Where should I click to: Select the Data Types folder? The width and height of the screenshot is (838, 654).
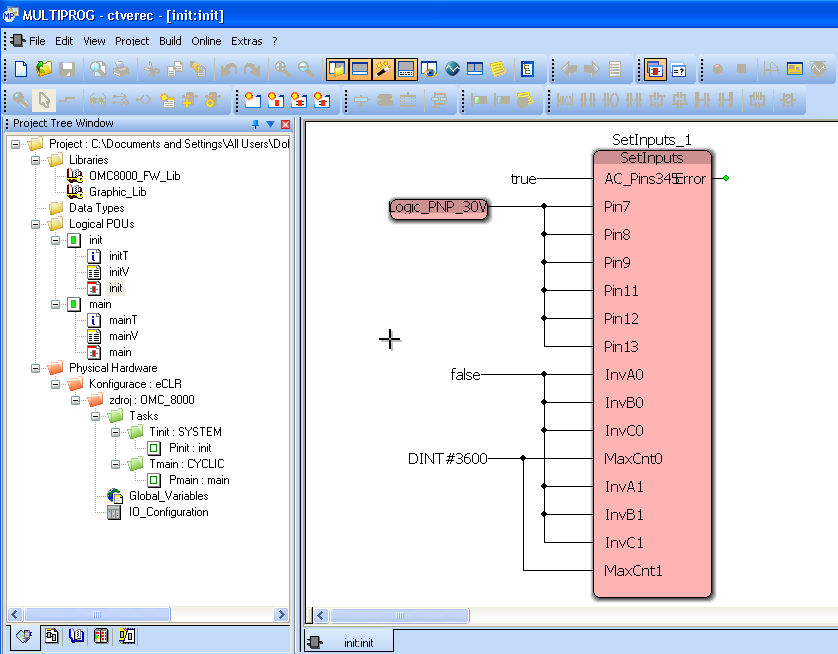[x=96, y=208]
